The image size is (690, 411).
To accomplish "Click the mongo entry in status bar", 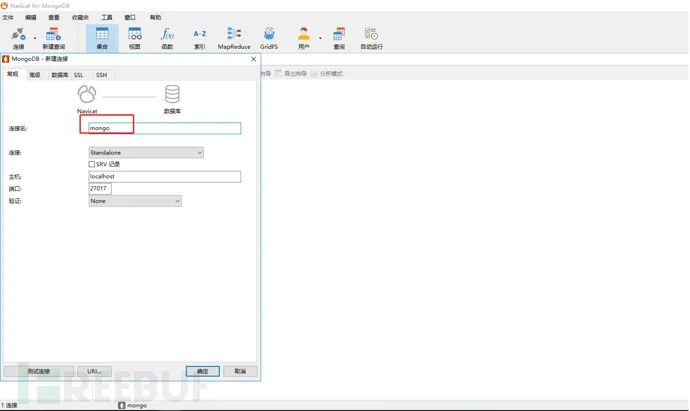I will click(132, 405).
